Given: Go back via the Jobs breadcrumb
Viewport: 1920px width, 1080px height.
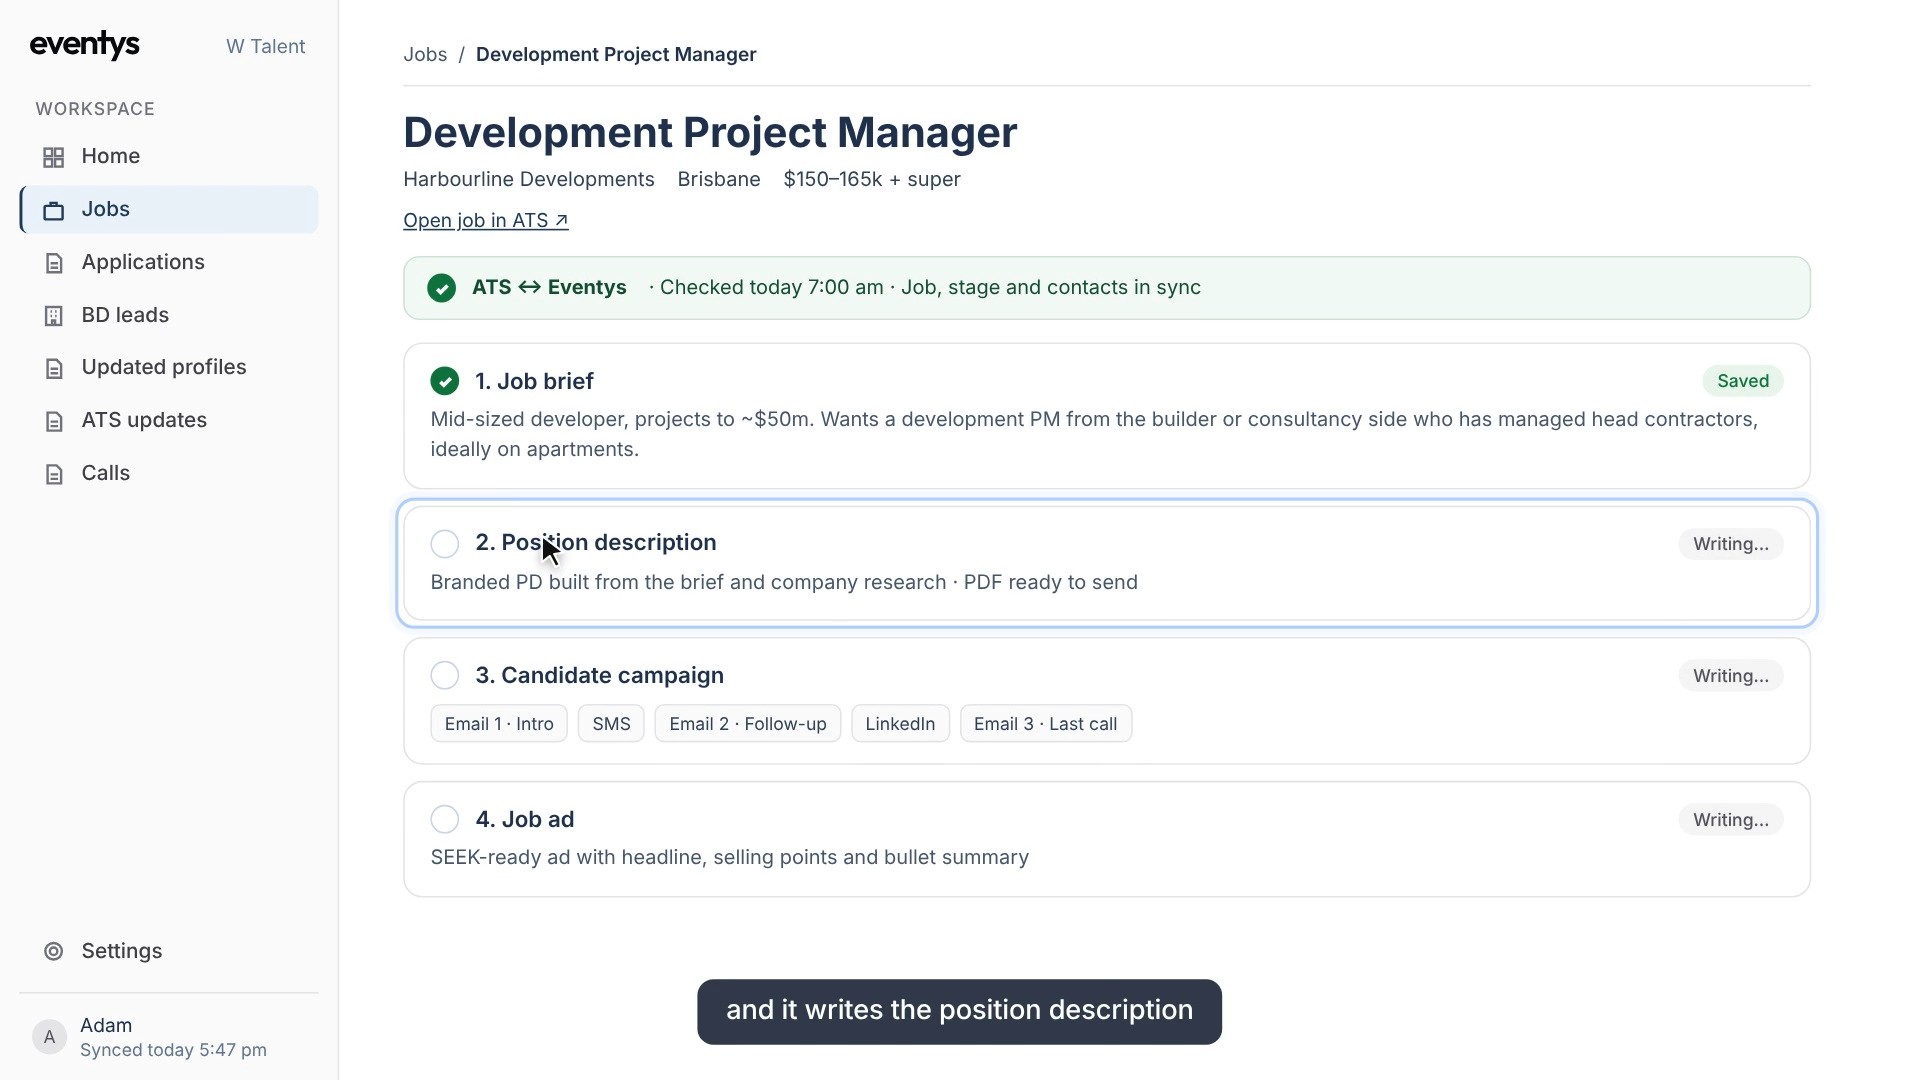Looking at the screenshot, I should pyautogui.click(x=425, y=55).
